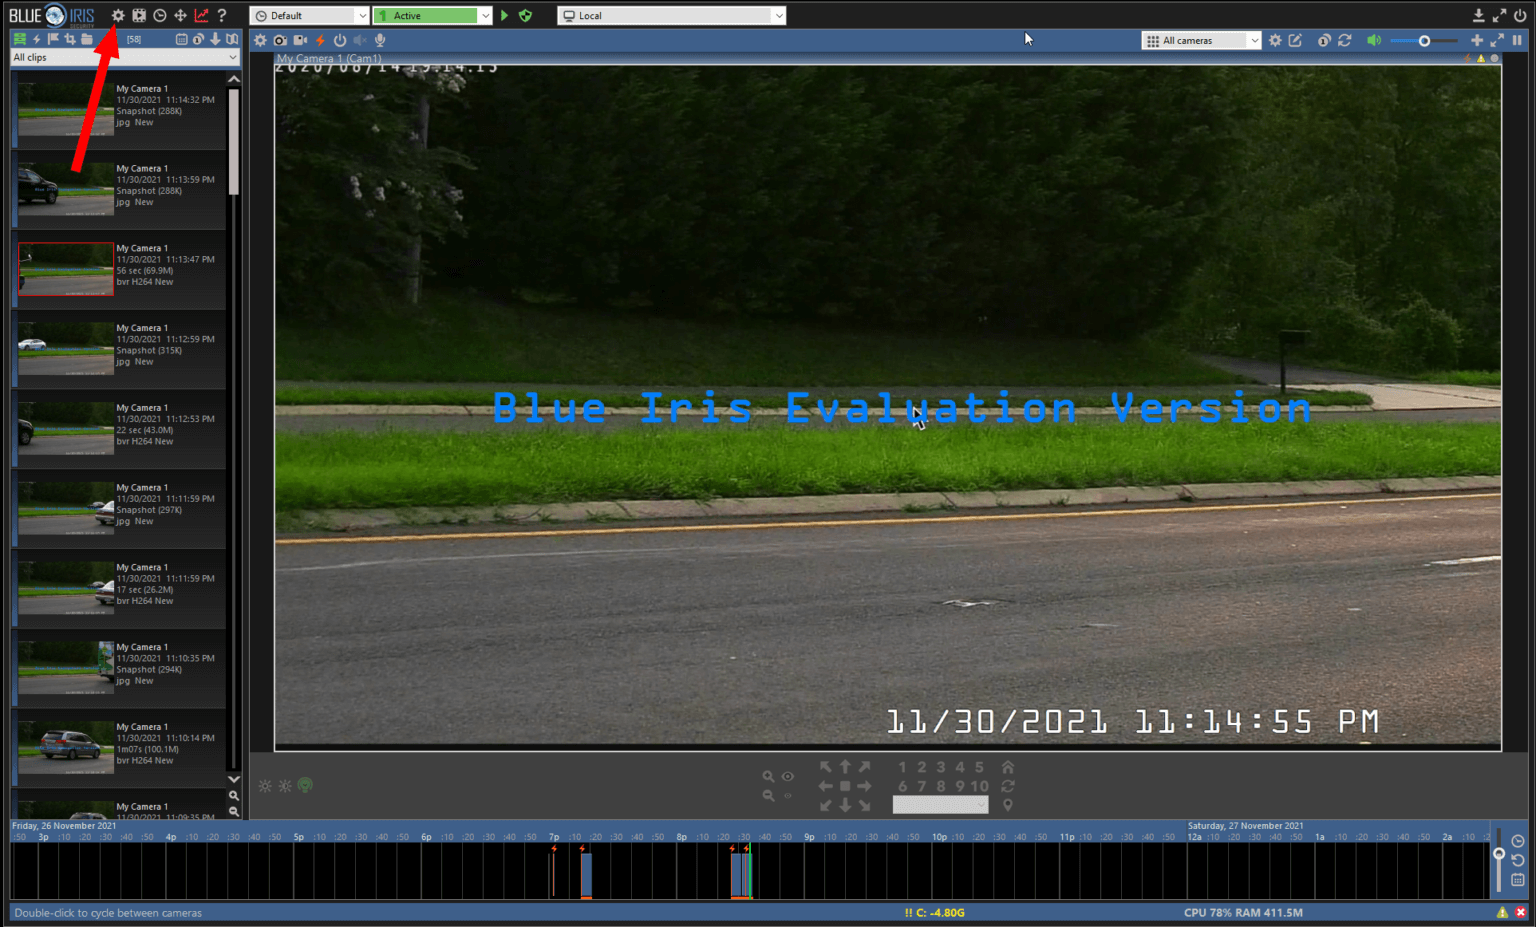The image size is (1536, 927).
Task: Click the green shield icon
Action: [525, 15]
